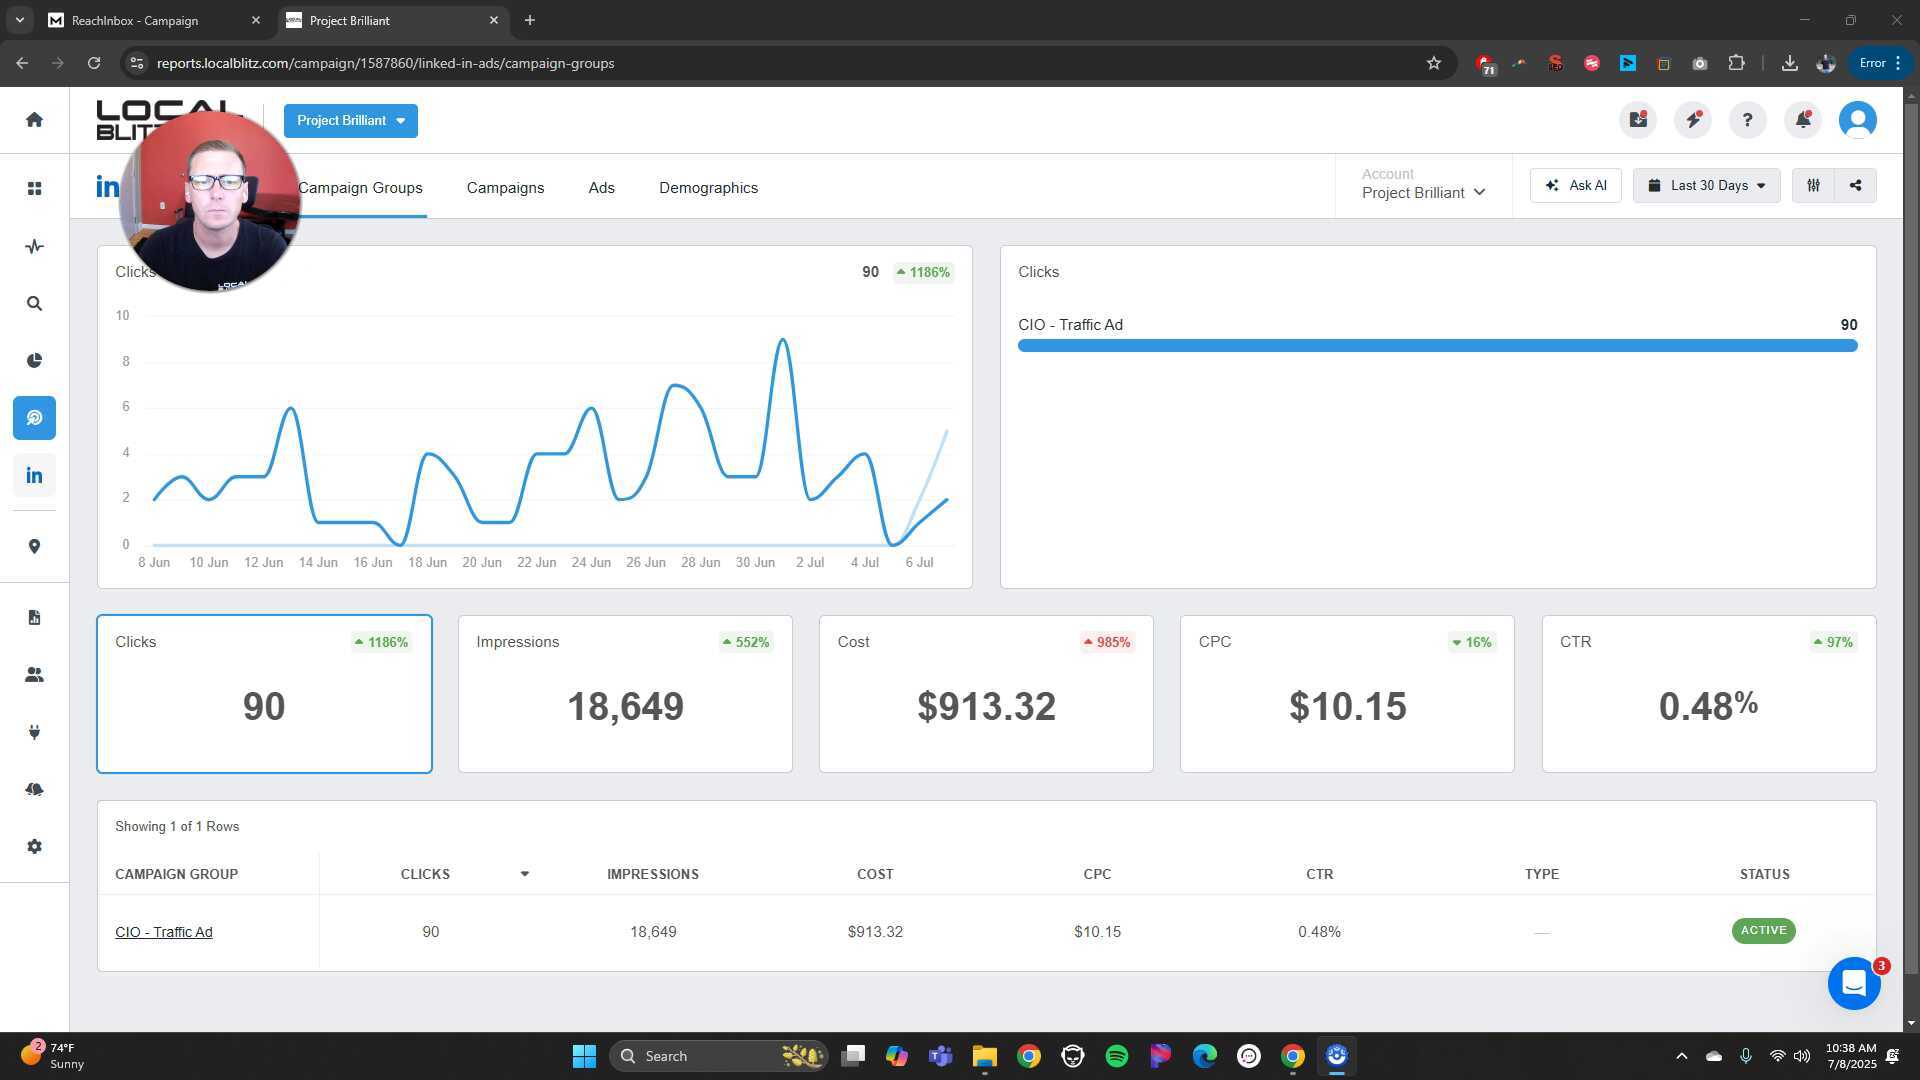Open File Explorer from the taskbar
Viewport: 1920px width, 1080px height.
tap(984, 1056)
